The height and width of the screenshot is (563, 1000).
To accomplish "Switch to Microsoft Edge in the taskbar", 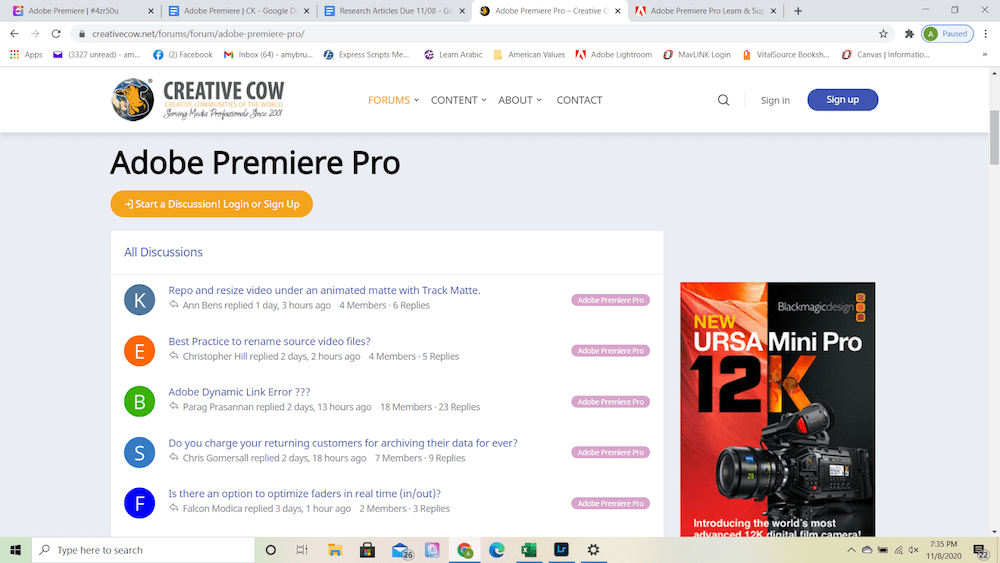I will point(497,550).
